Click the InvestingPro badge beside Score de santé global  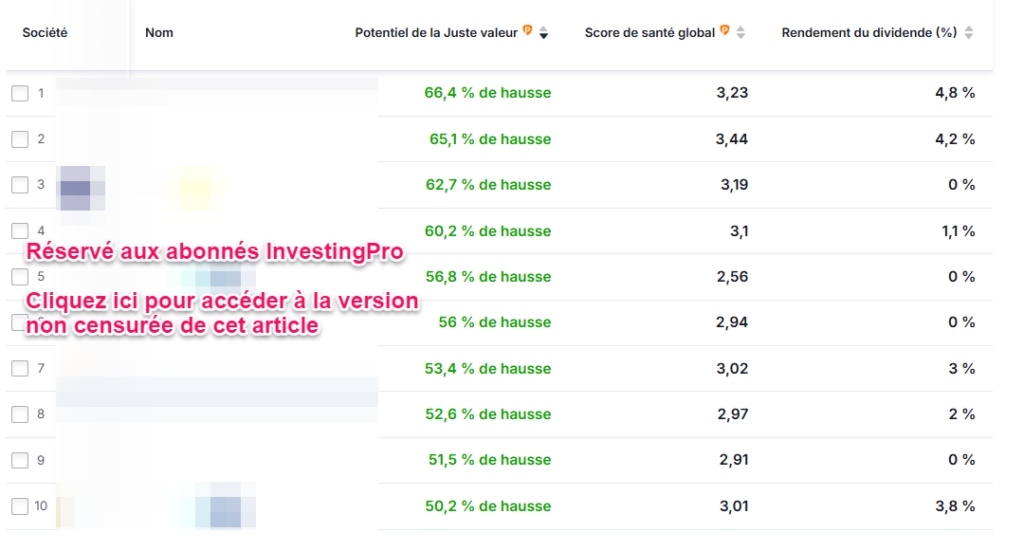click(724, 32)
